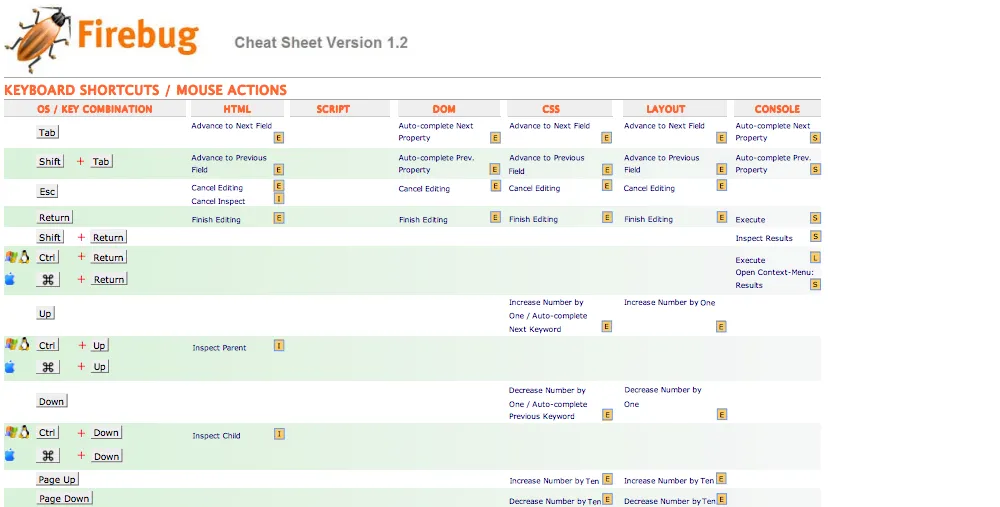
Task: Click the Ctrl key in Ctrl + Down
Action: [47, 432]
